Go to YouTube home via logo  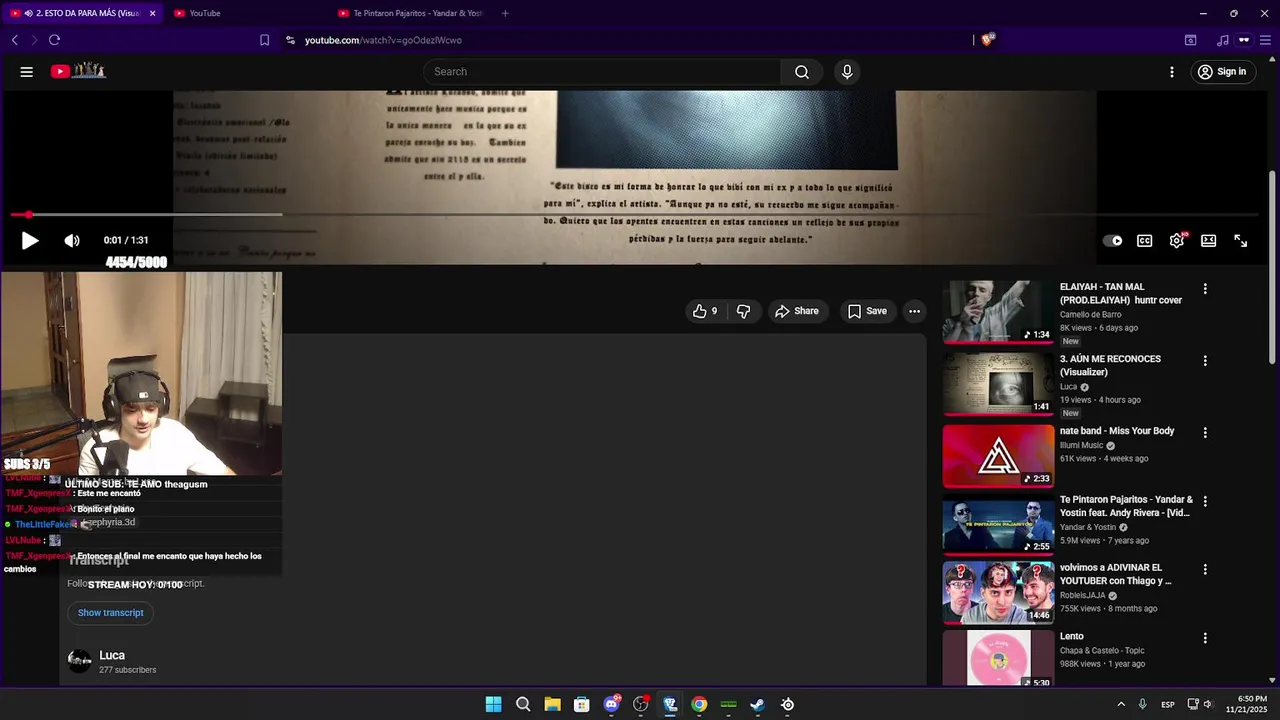pyautogui.click(x=78, y=71)
